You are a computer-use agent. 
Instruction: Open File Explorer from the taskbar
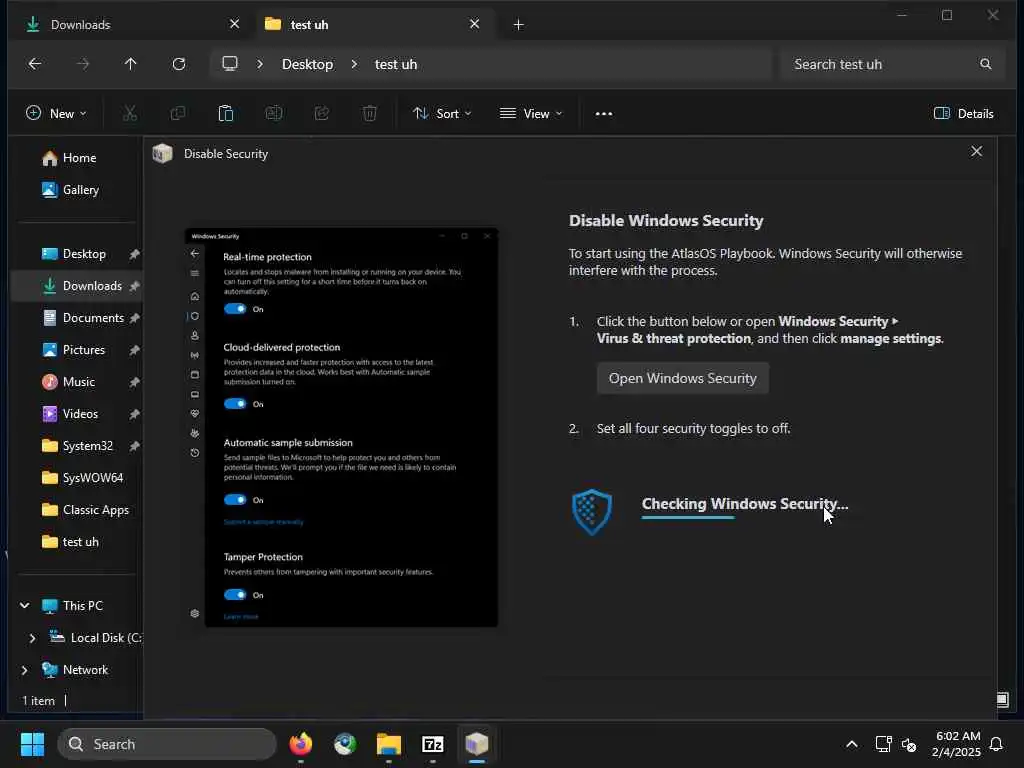tap(389, 744)
